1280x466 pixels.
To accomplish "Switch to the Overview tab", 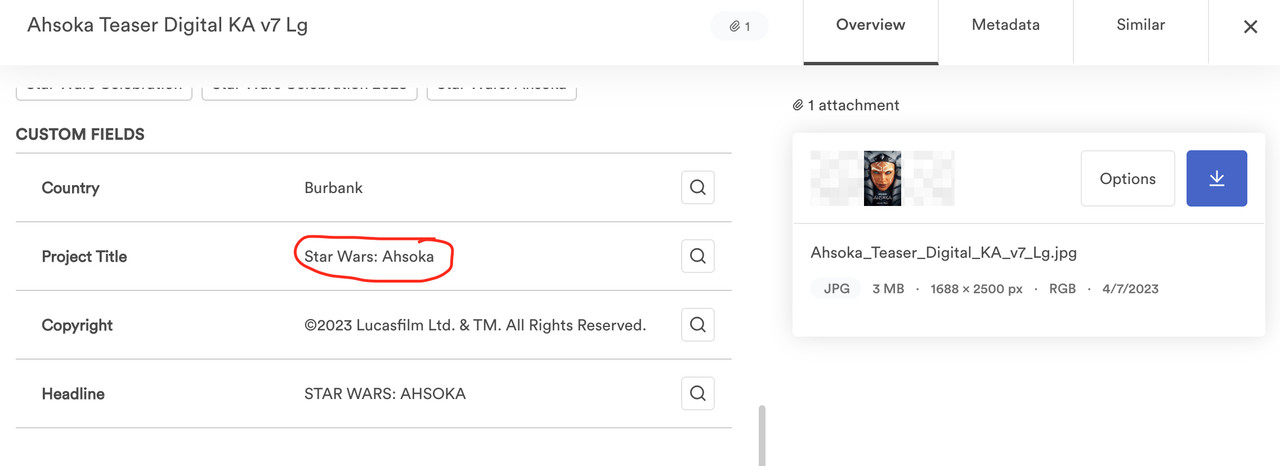I will pyautogui.click(x=870, y=32).
